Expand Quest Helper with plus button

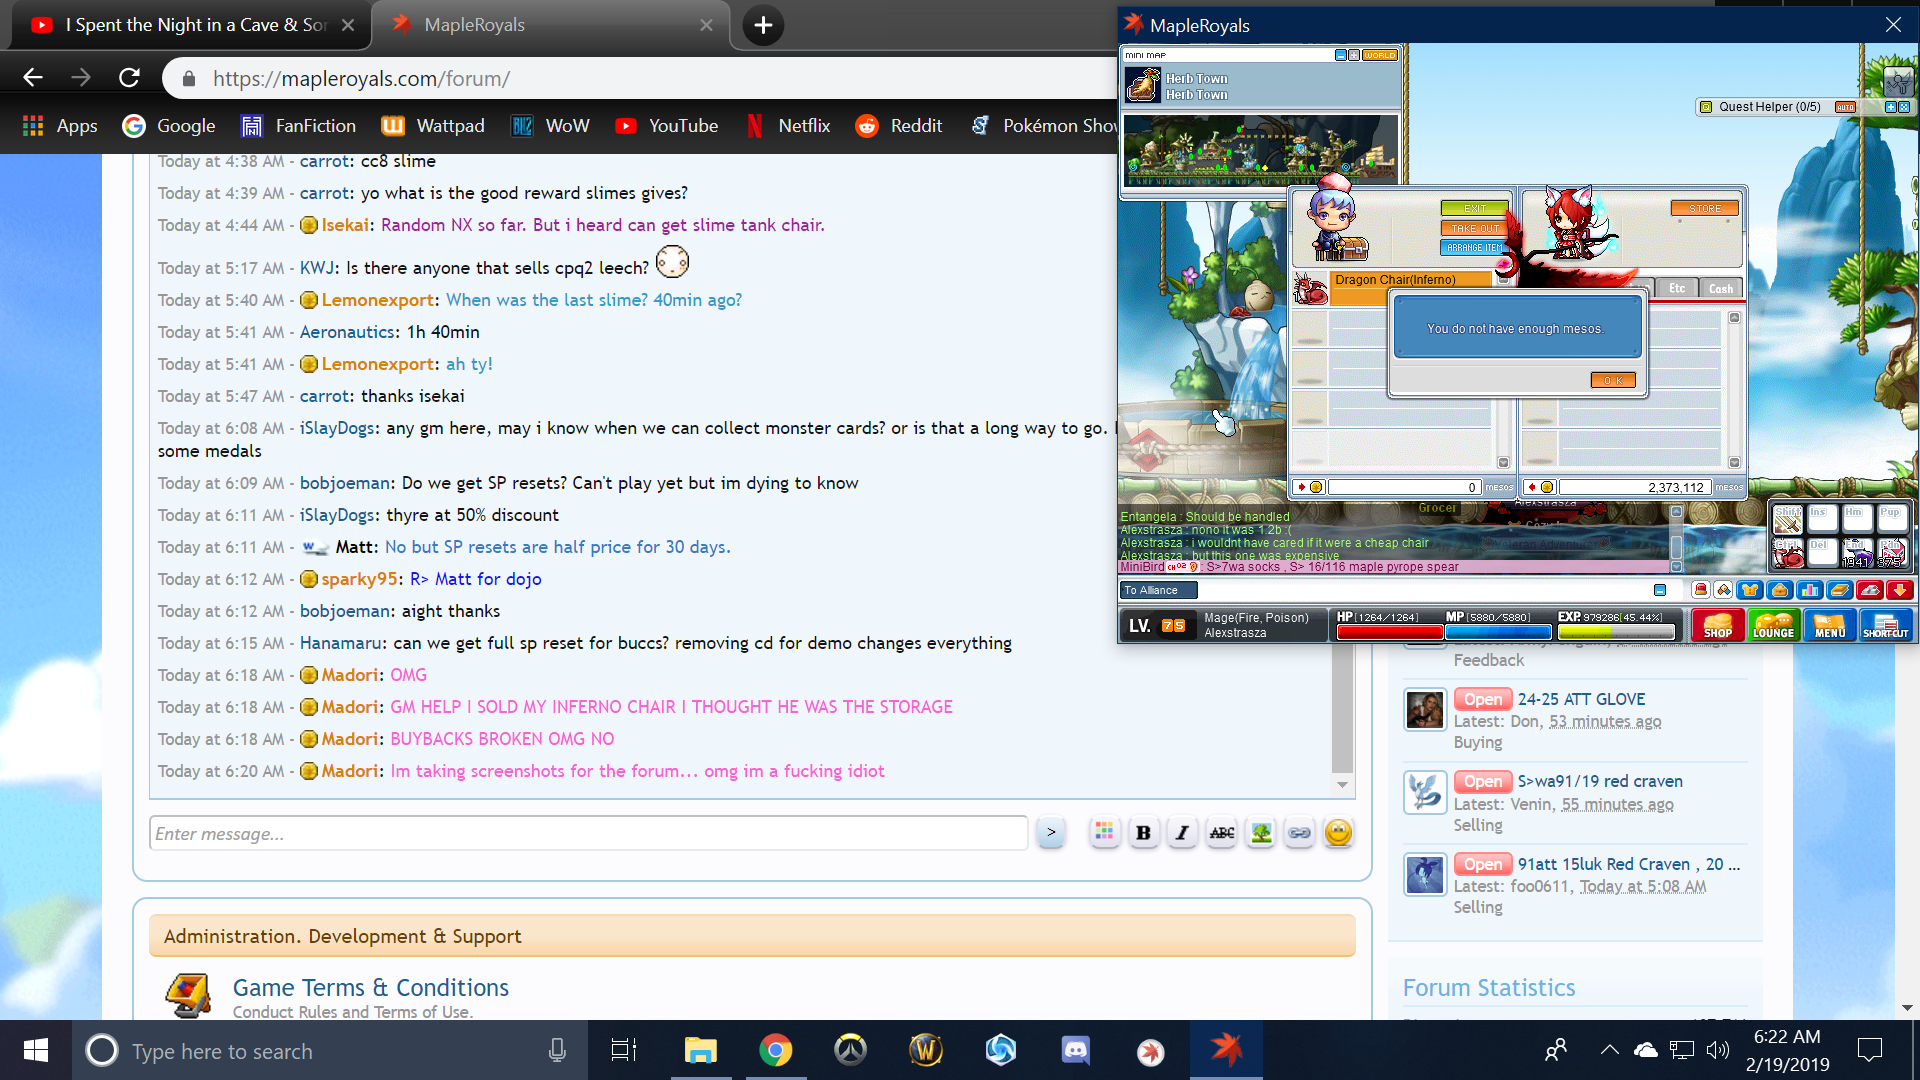coord(1891,107)
